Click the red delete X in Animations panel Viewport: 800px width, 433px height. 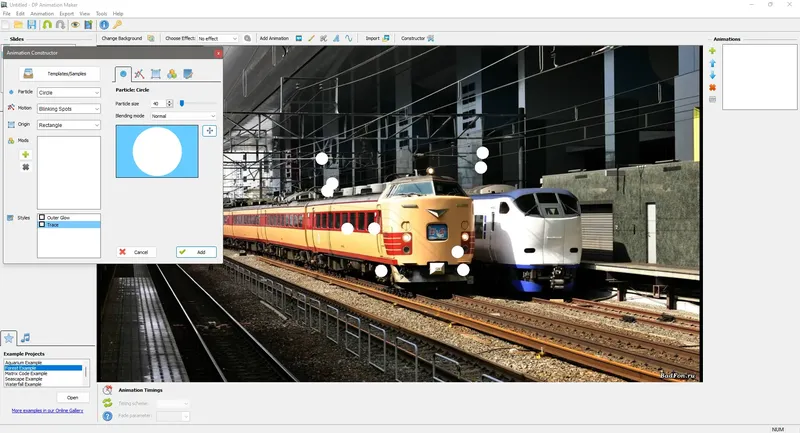point(712,88)
